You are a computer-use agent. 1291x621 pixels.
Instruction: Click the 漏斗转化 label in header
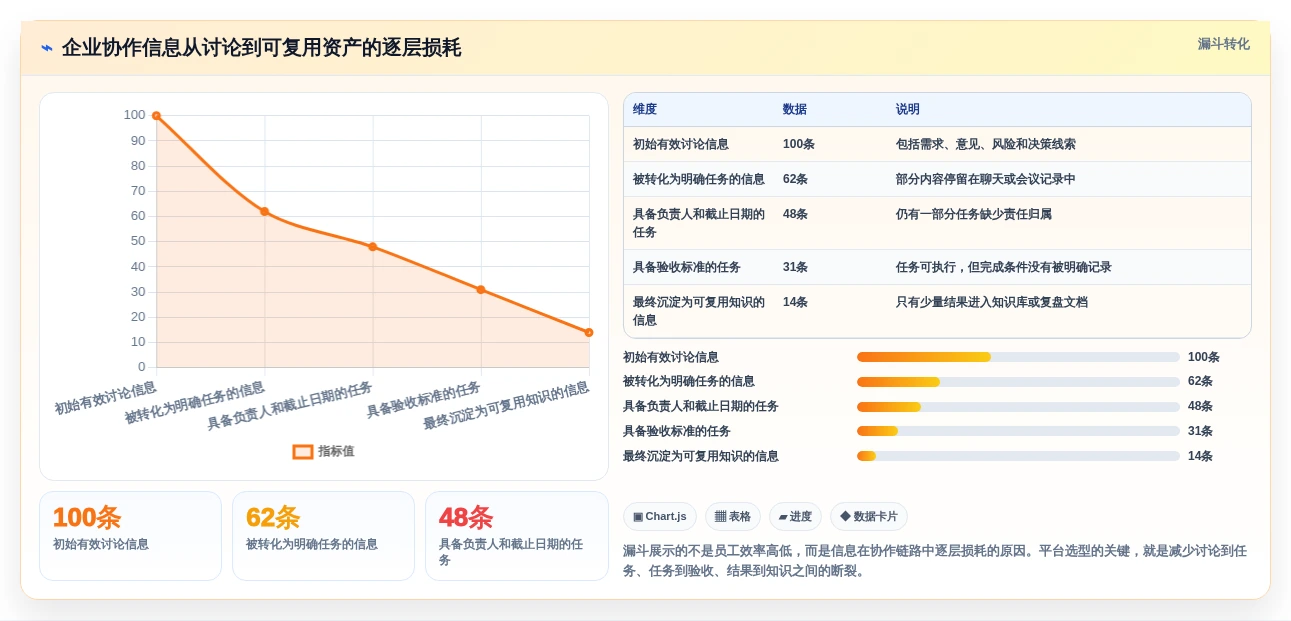[1223, 44]
